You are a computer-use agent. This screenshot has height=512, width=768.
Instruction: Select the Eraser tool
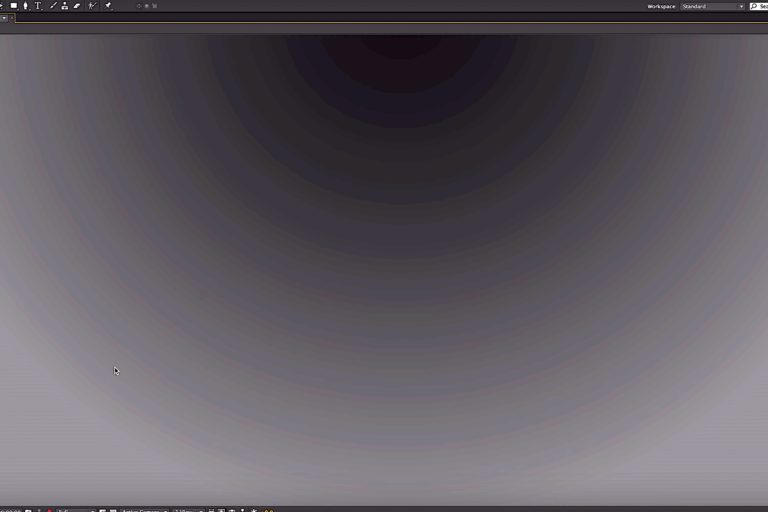coord(77,6)
